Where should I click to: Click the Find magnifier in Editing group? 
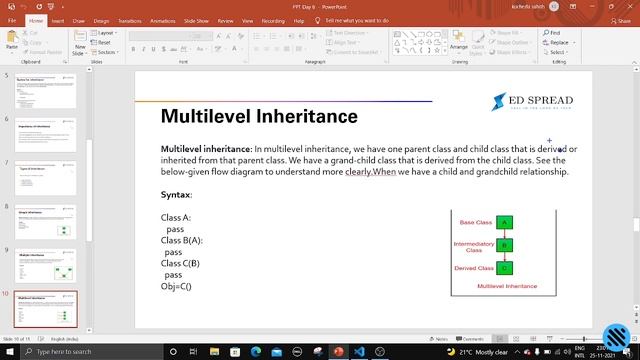point(551,33)
